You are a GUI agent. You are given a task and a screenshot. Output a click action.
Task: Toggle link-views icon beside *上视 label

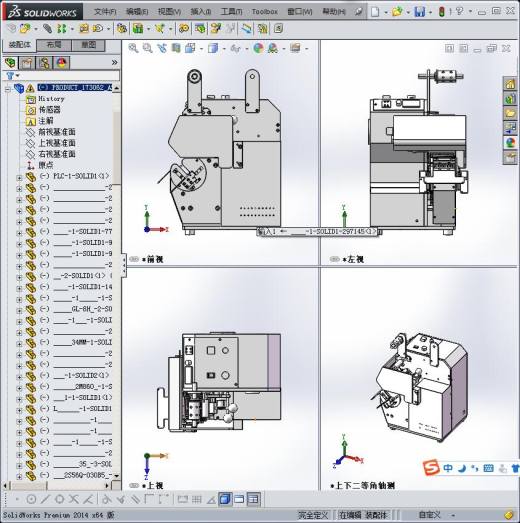point(134,486)
